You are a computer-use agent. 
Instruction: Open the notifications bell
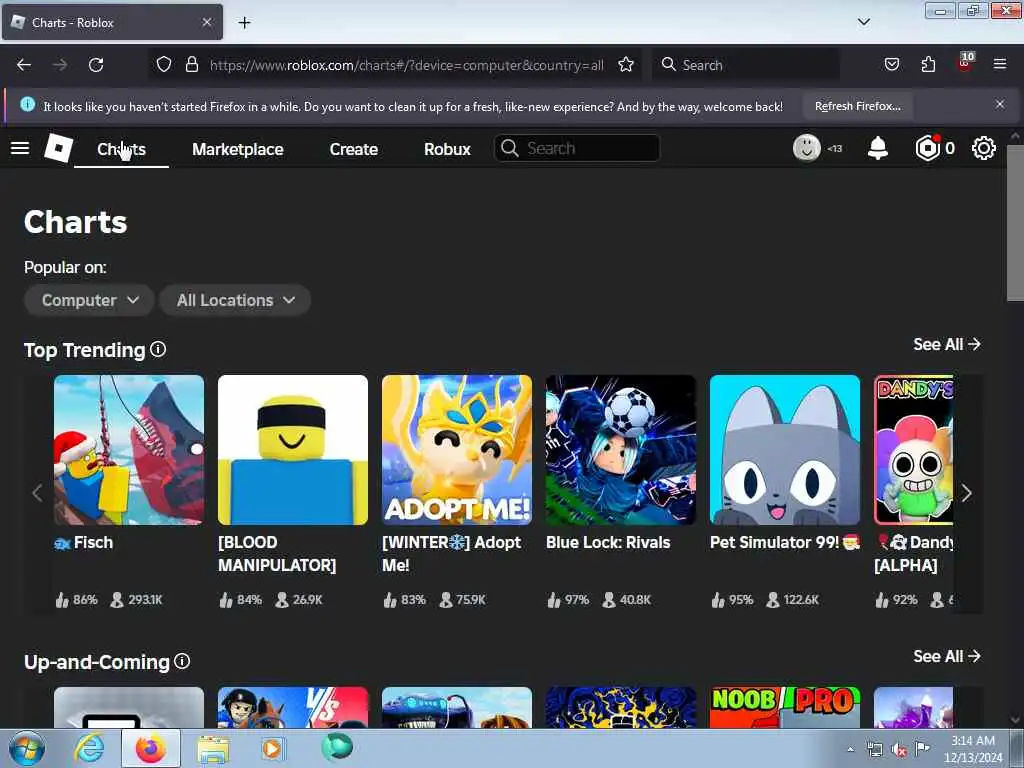pos(878,148)
